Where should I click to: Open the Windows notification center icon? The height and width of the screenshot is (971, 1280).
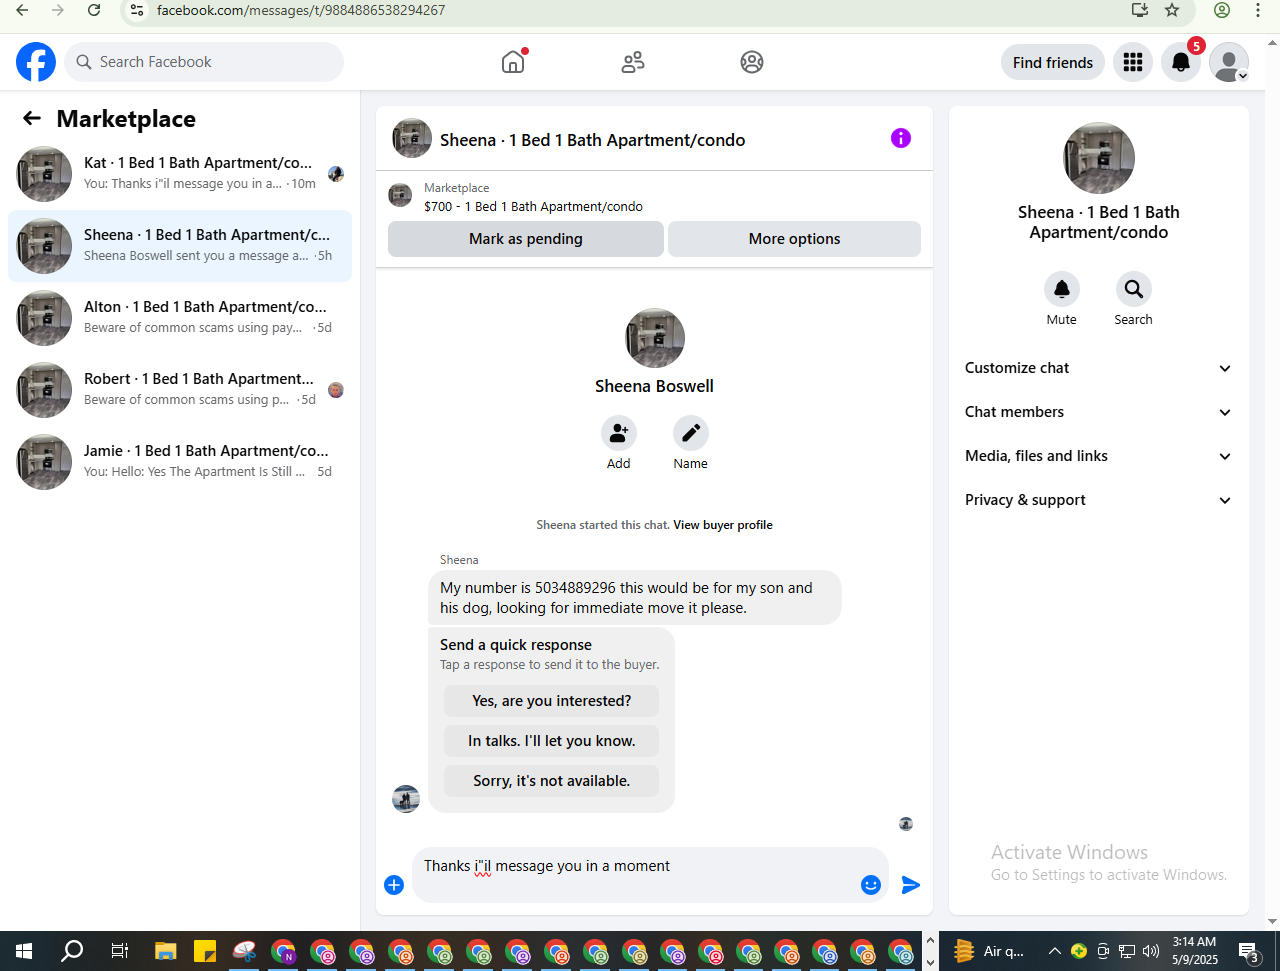coord(1249,951)
